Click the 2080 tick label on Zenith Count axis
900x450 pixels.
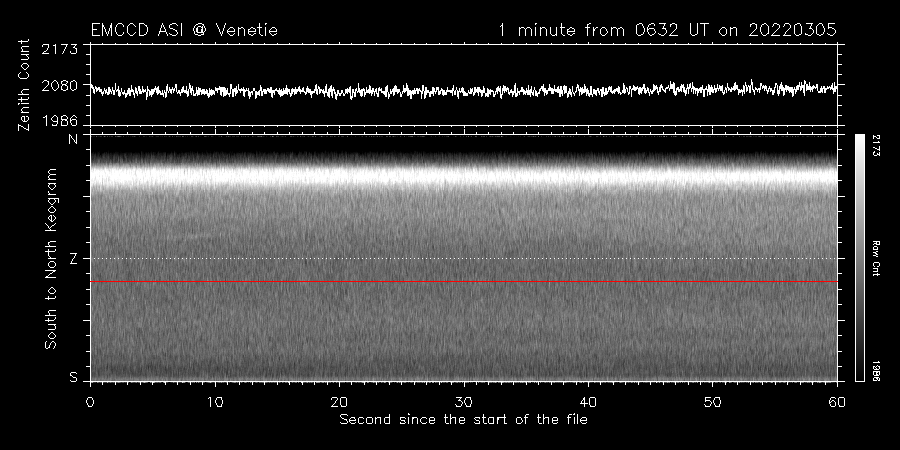coord(59,86)
